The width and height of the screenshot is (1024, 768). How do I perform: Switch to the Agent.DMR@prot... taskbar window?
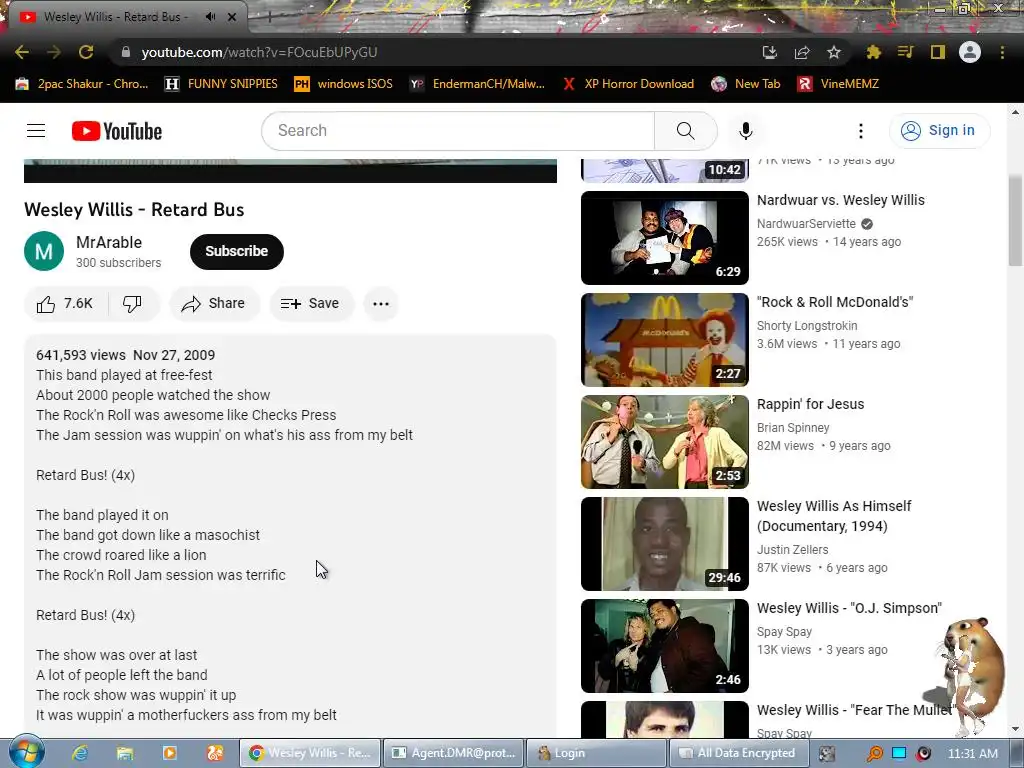[454, 754]
